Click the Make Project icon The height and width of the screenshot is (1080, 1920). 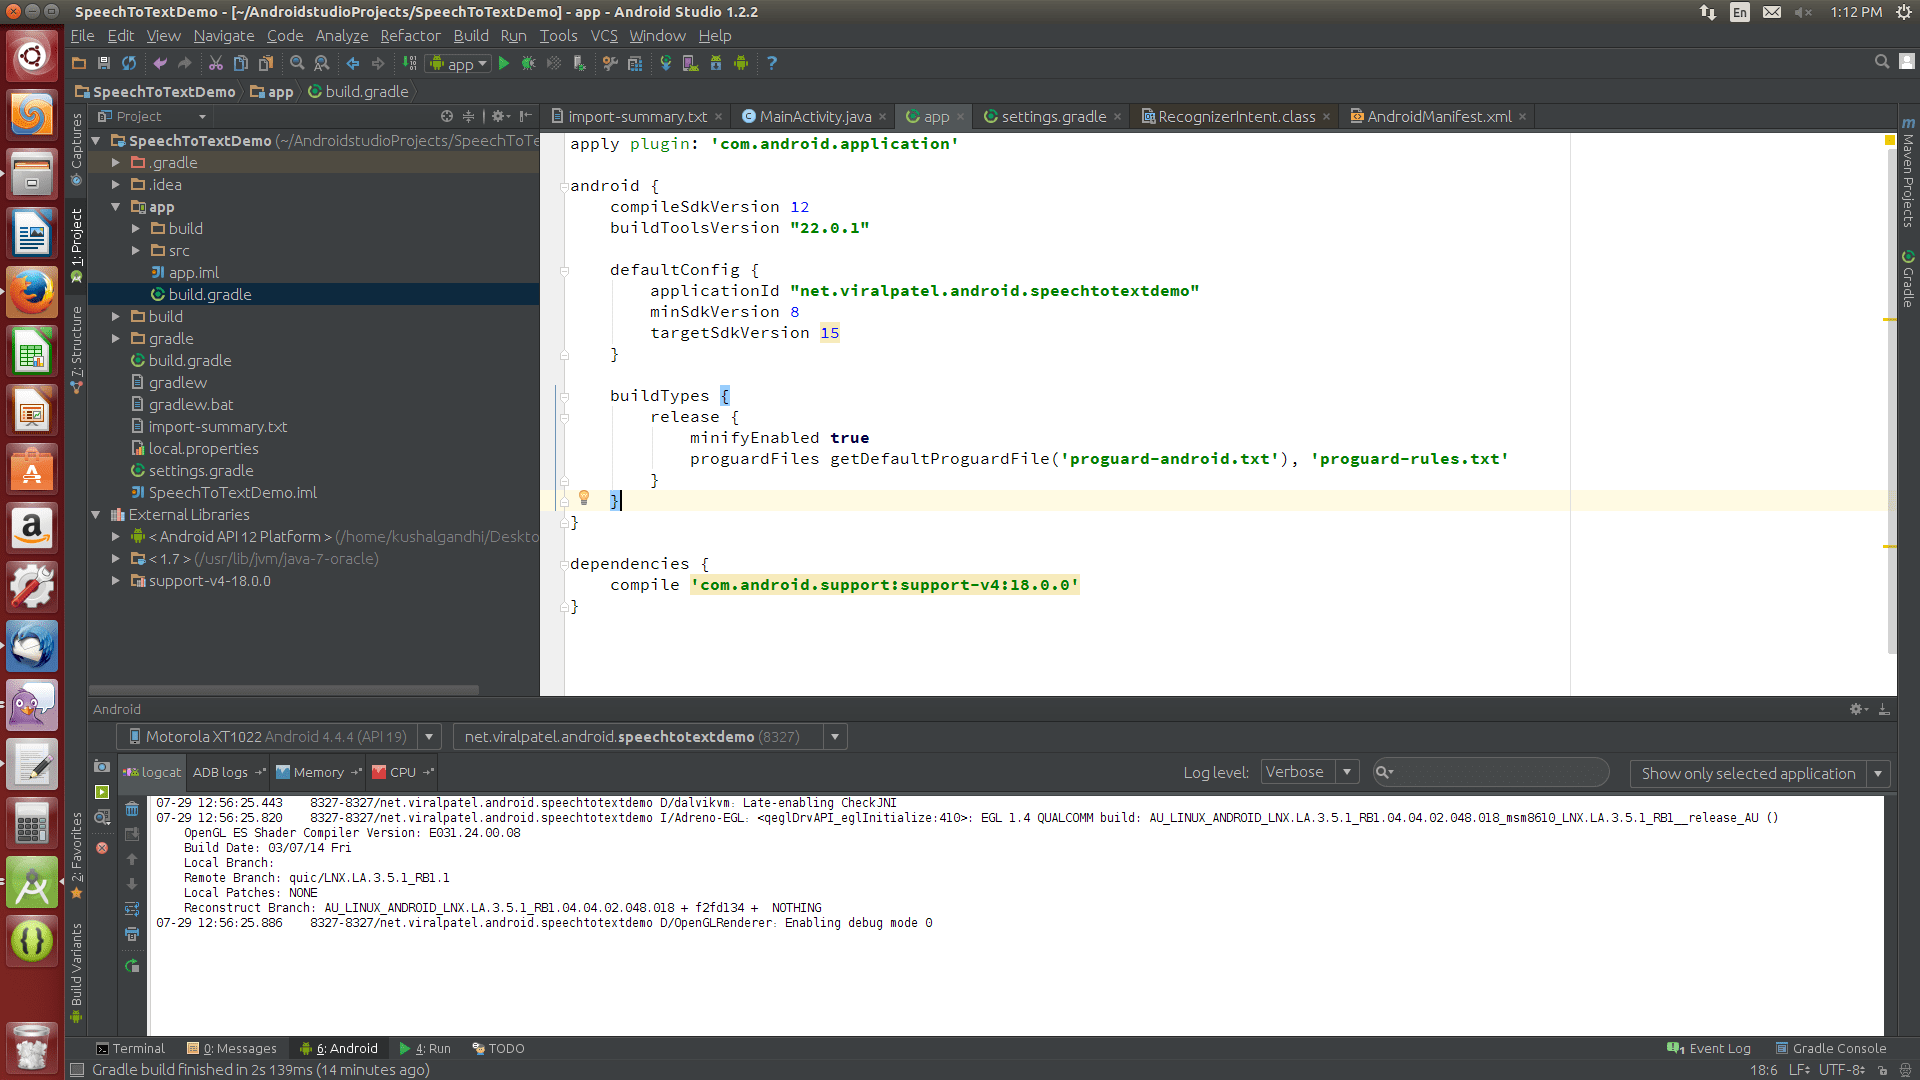coord(410,63)
